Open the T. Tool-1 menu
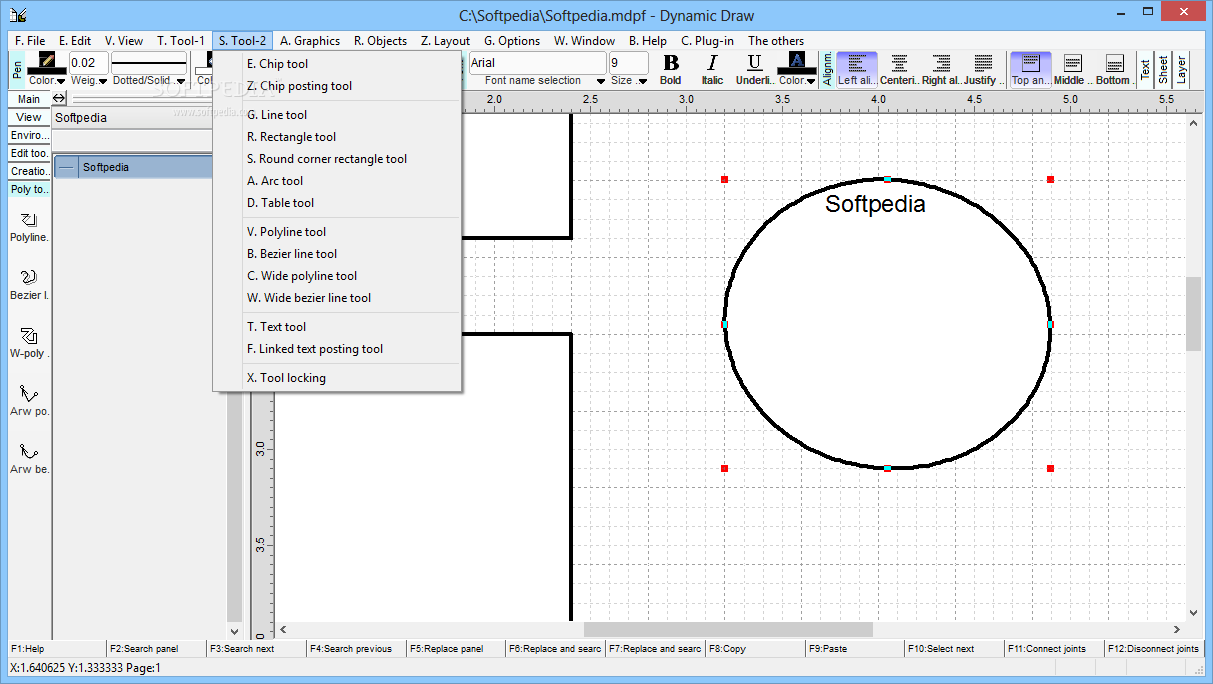The height and width of the screenshot is (684, 1213). (181, 41)
